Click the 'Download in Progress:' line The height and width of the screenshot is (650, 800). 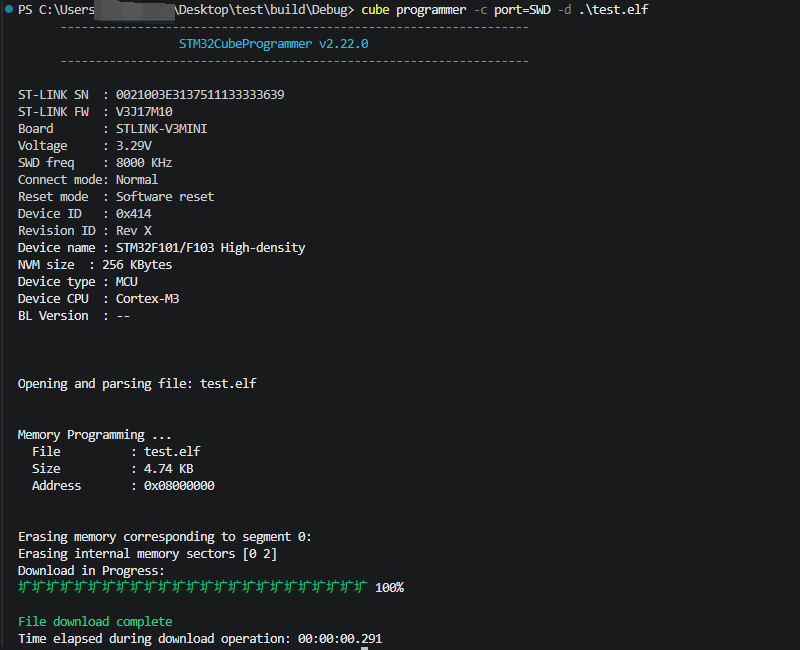(91, 571)
